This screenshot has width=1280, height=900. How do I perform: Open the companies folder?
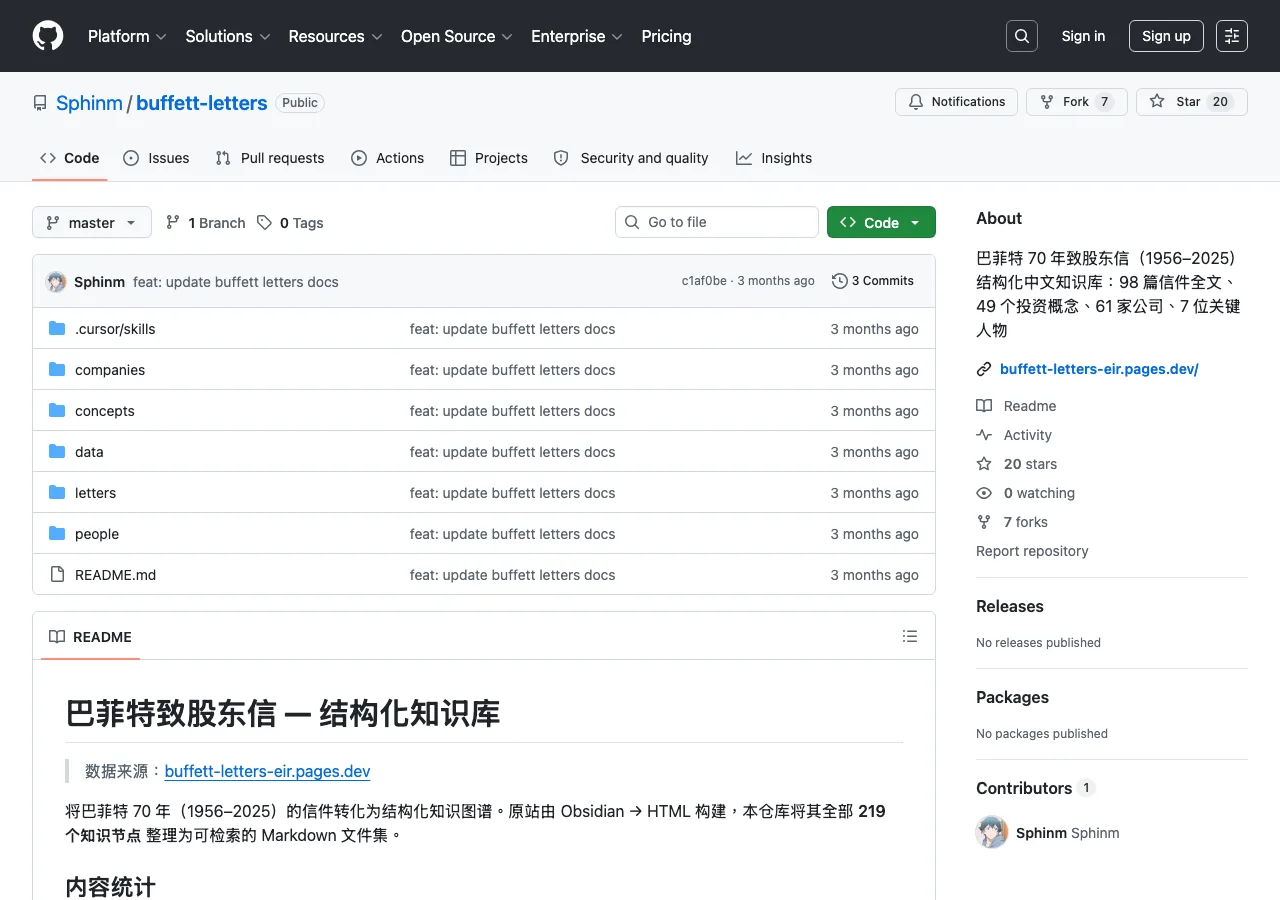110,370
